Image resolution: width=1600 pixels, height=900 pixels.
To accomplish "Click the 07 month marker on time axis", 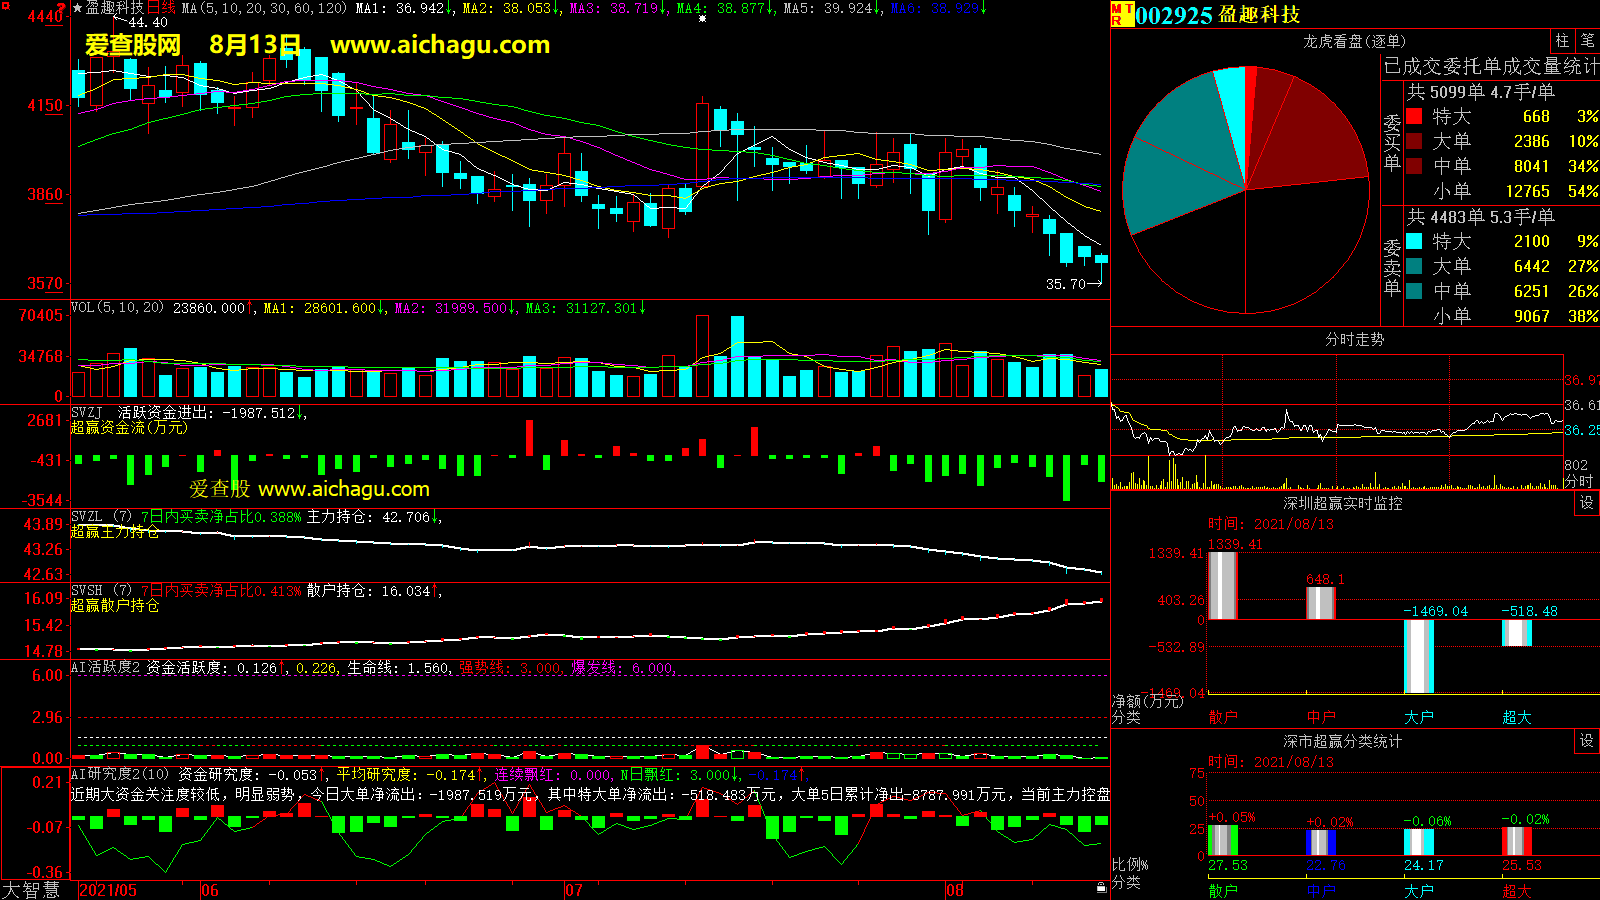I will 574,890.
